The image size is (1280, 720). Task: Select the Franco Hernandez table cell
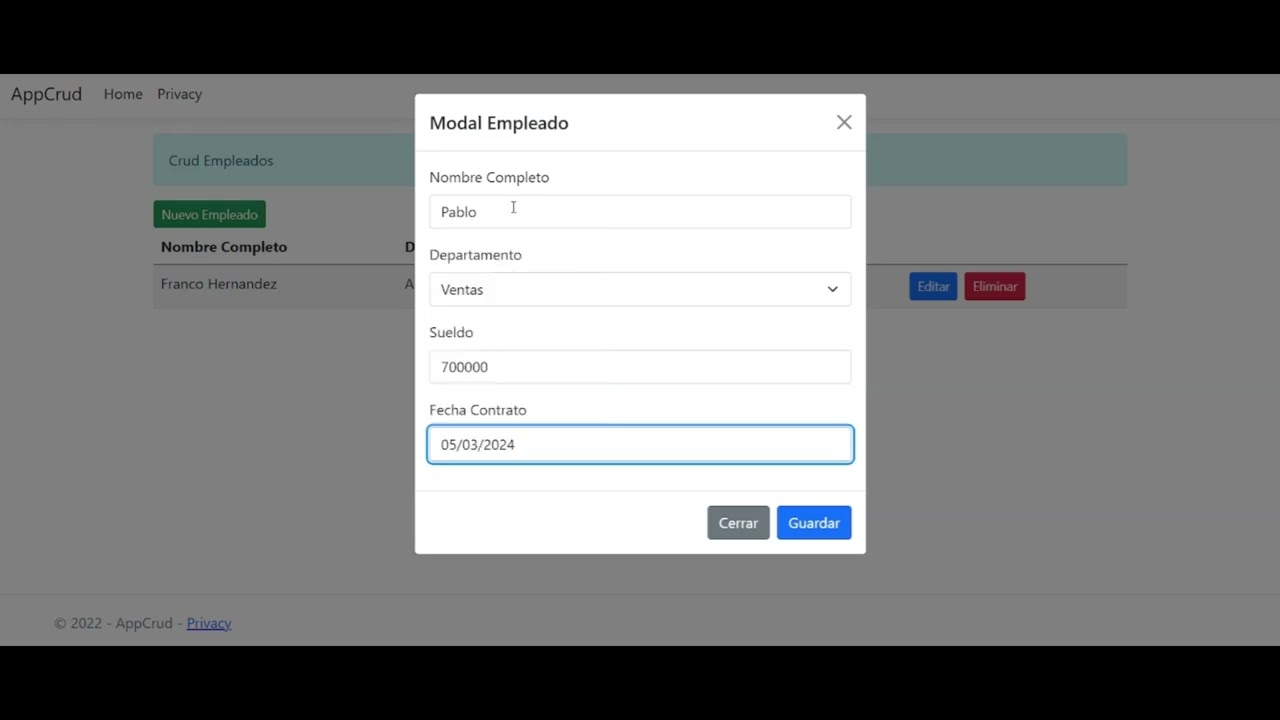219,284
